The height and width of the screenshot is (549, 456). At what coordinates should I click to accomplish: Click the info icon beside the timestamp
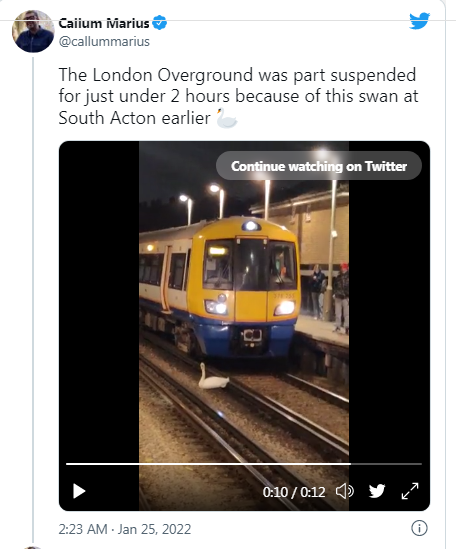(419, 528)
